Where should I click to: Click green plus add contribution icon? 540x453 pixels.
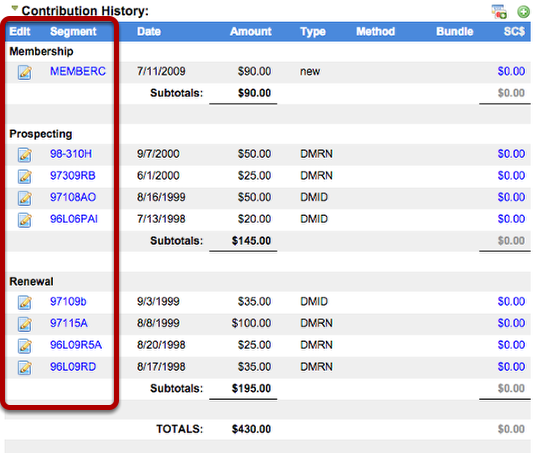pyautogui.click(x=523, y=11)
